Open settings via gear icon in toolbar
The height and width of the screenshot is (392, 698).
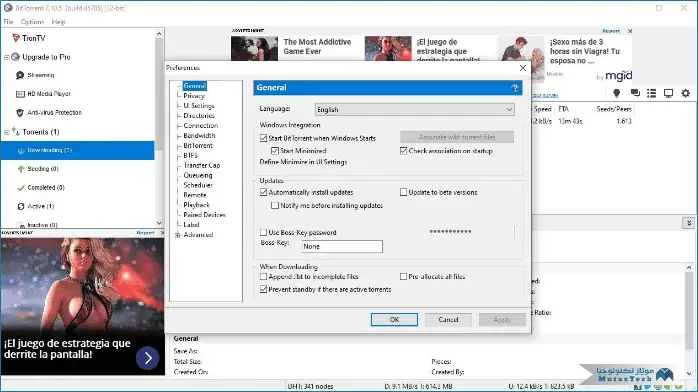pyautogui.click(x=686, y=93)
